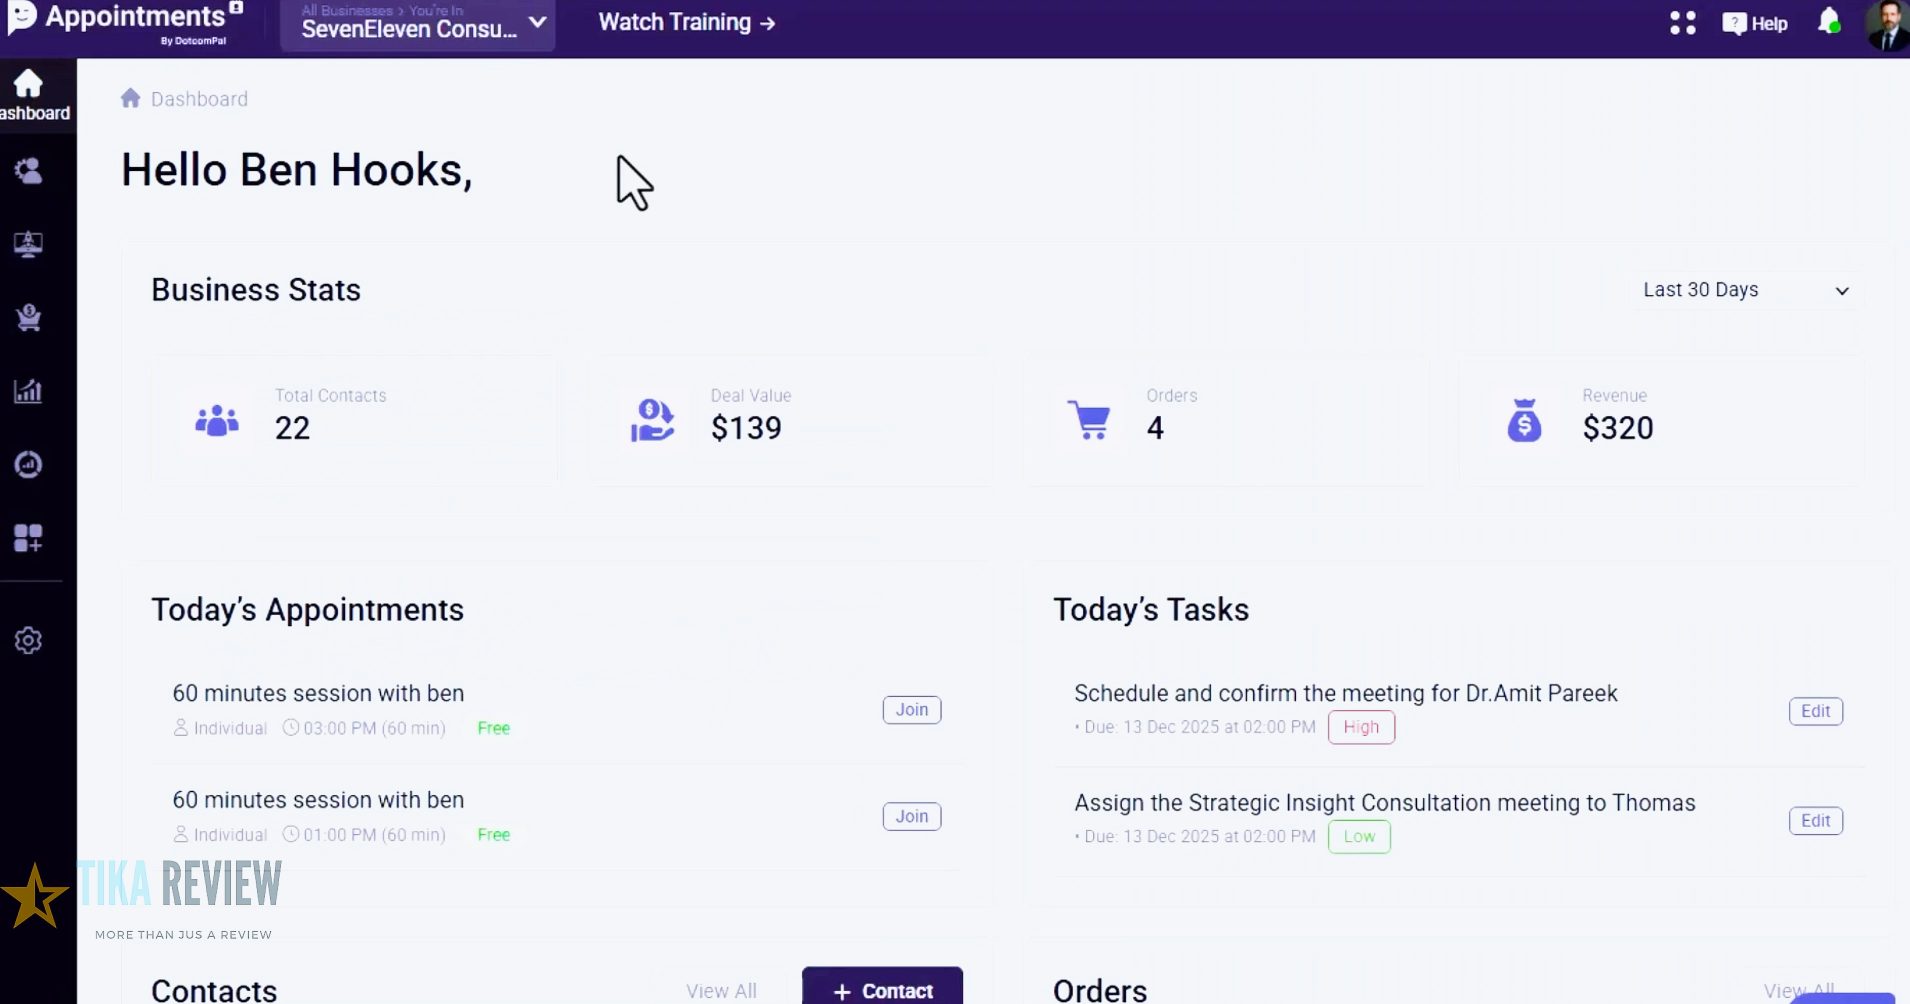
Task: Join the 01:00 PM session with ben
Action: coord(912,816)
